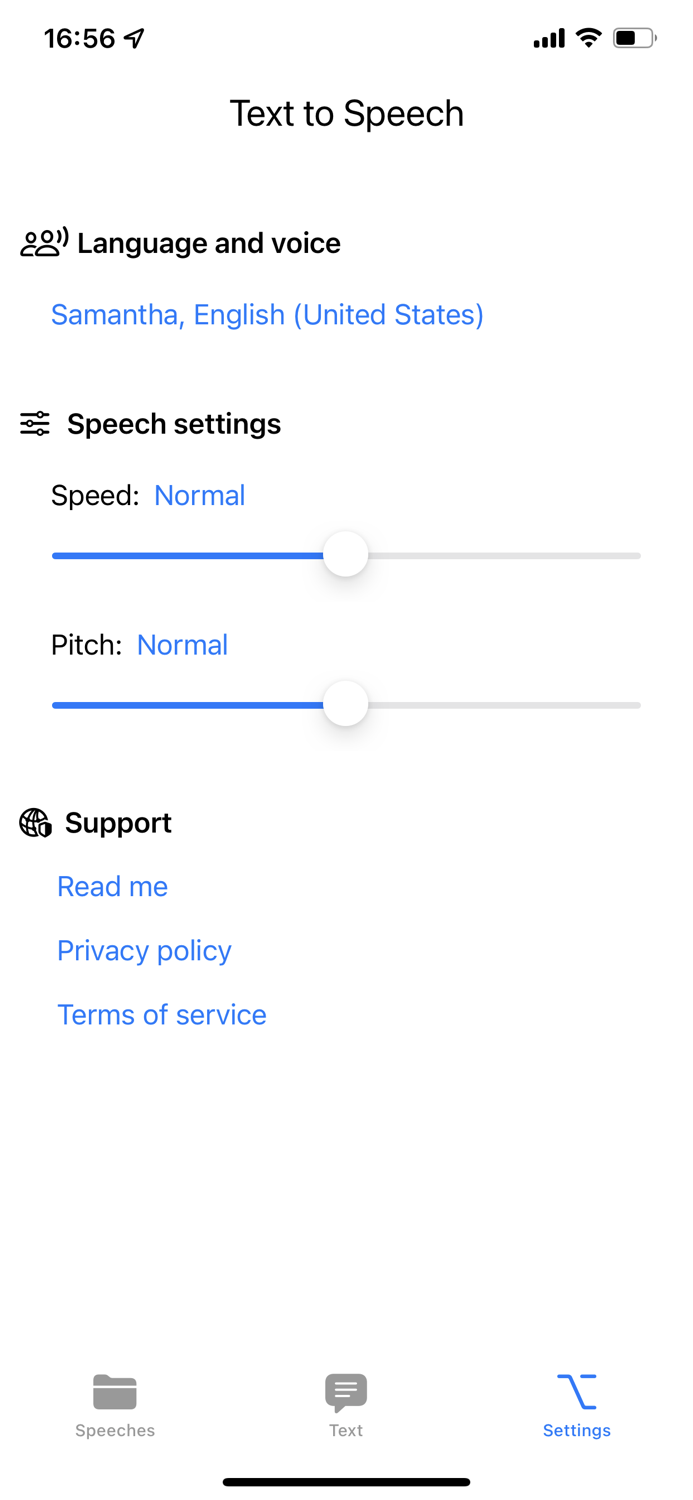Select the Settings tab
The height and width of the screenshot is (1500, 693).
point(576,1403)
